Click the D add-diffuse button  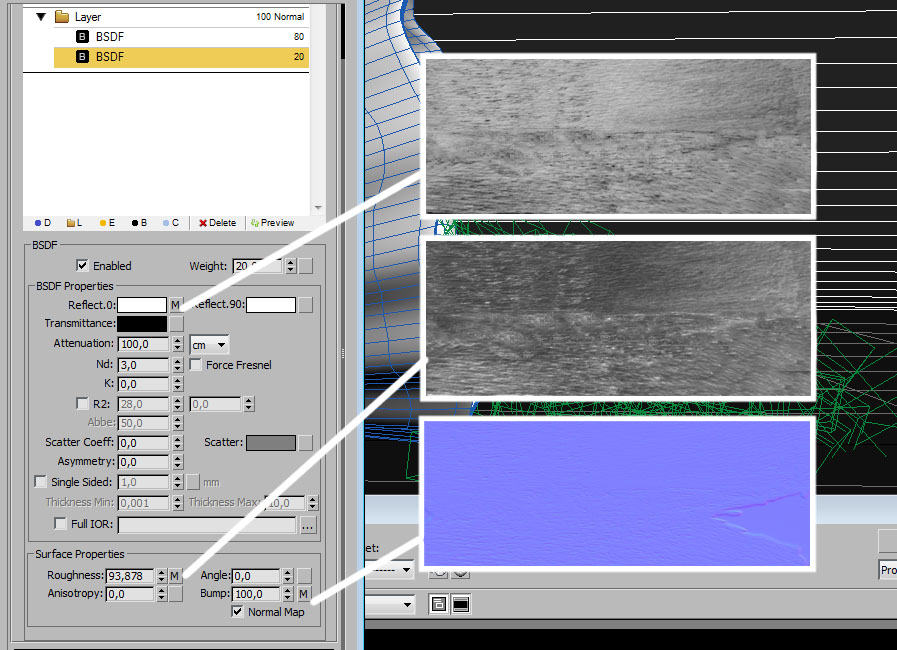click(x=43, y=223)
